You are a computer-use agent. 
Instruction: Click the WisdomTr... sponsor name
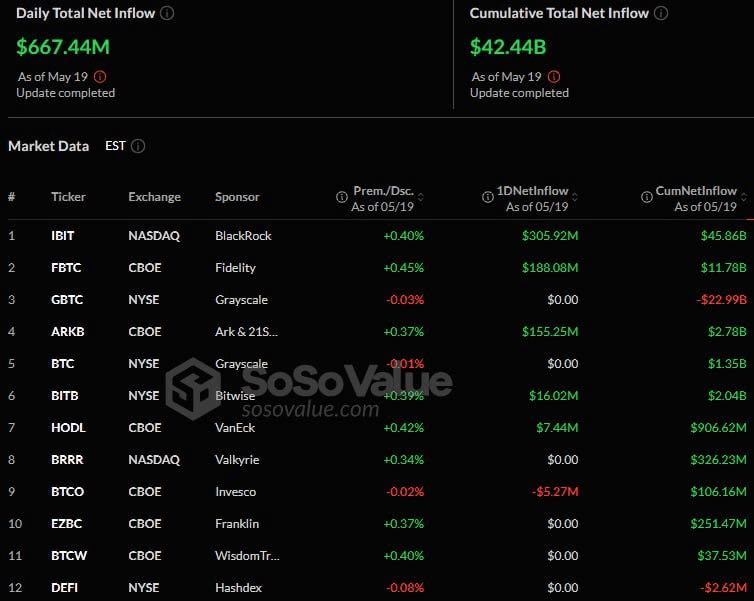coord(247,555)
